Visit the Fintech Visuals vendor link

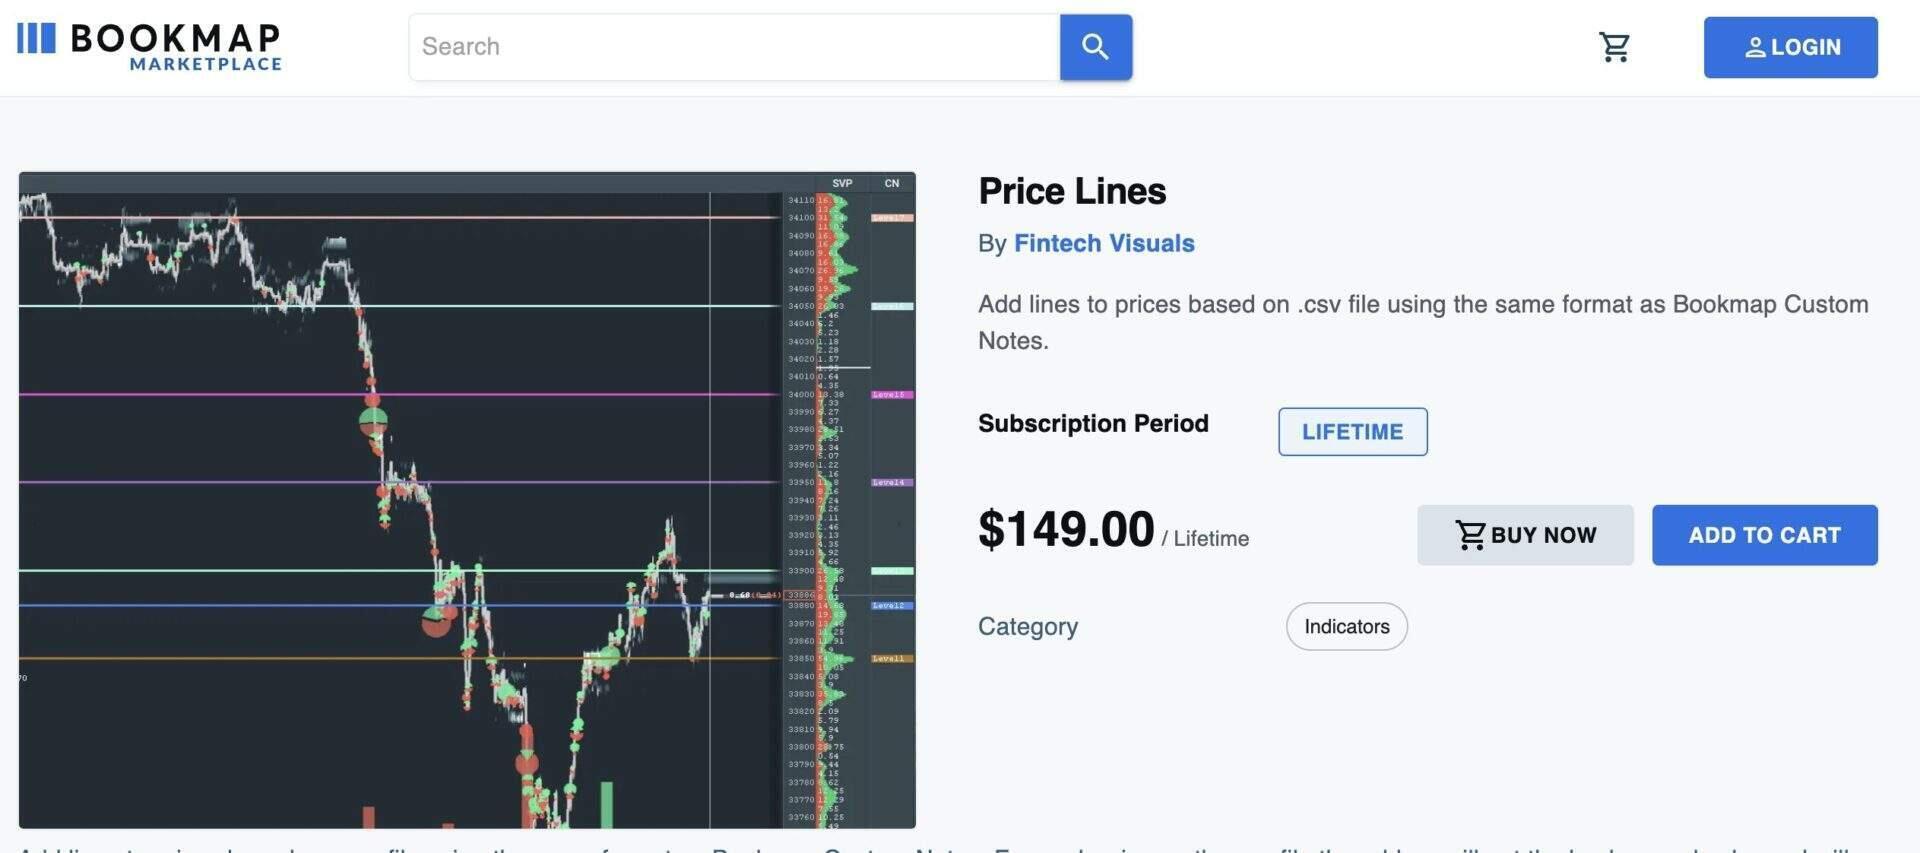coord(1104,243)
